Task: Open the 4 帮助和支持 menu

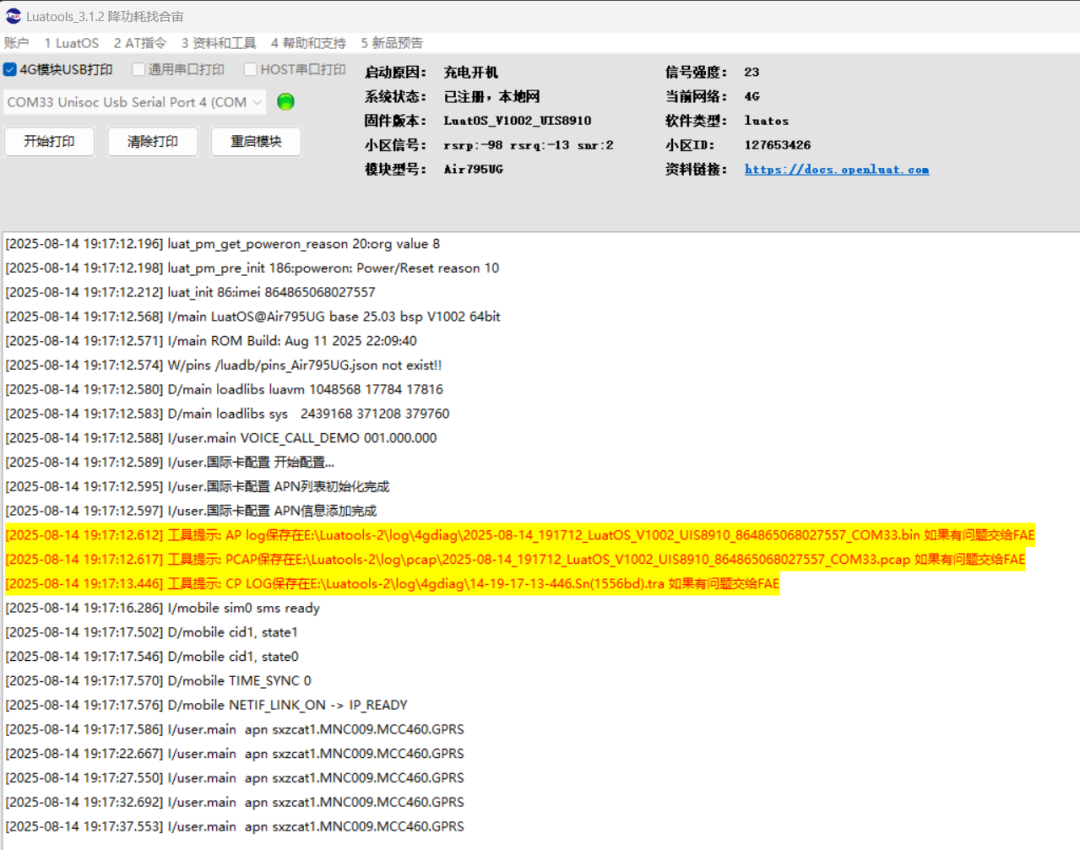Action: [308, 43]
